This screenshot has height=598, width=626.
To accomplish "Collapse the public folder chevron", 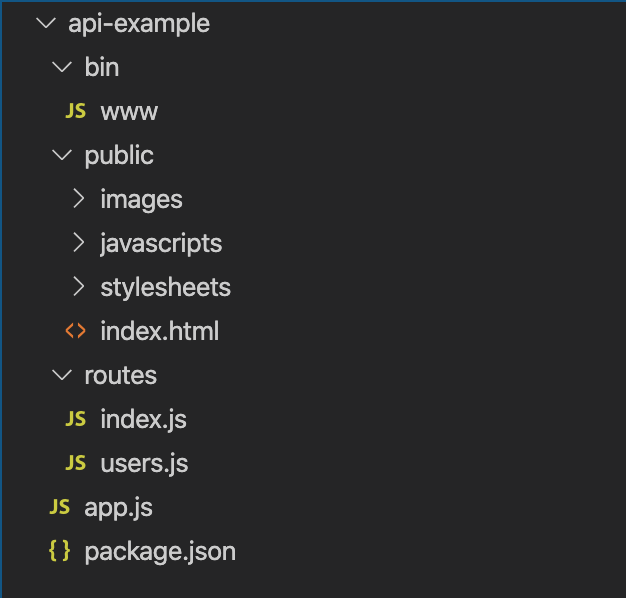I will (x=62, y=155).
